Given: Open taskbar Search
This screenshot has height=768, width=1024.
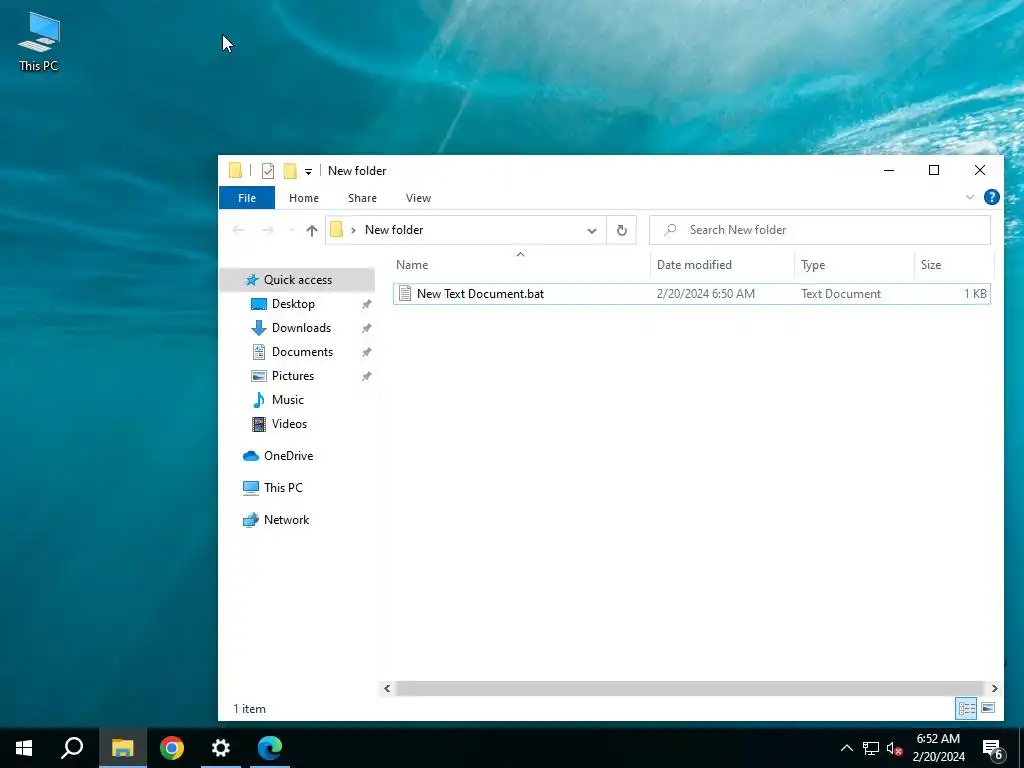Looking at the screenshot, I should point(72,748).
